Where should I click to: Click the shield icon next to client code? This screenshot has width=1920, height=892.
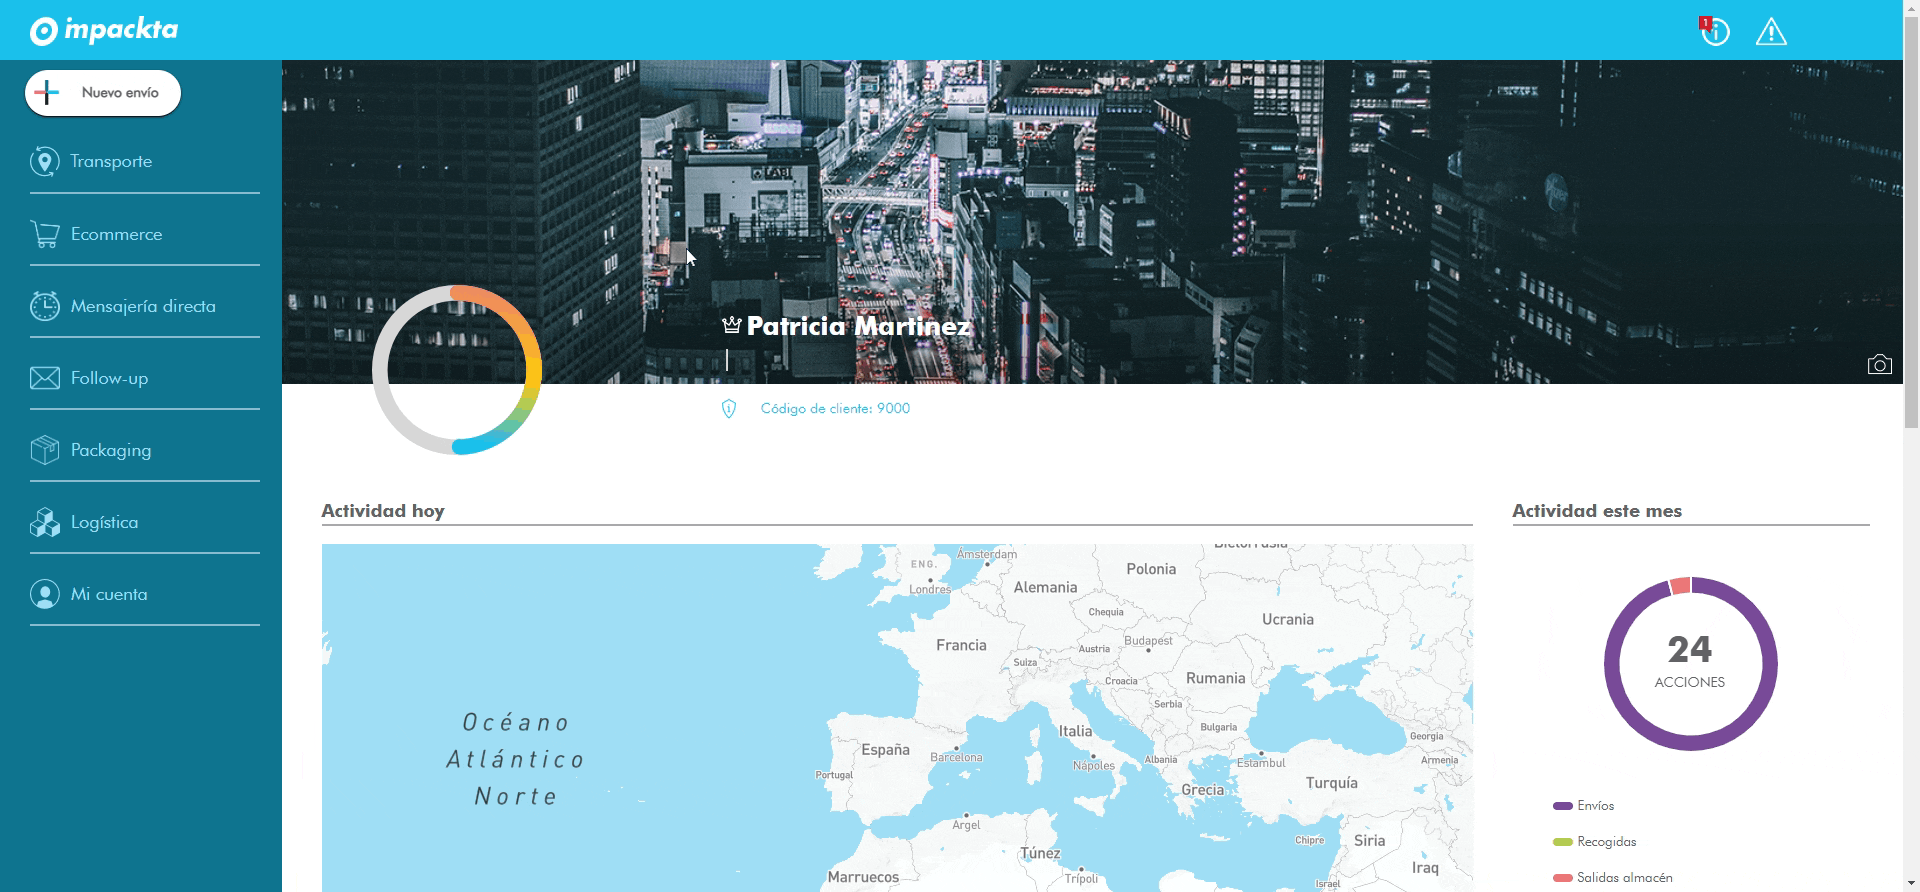[729, 409]
